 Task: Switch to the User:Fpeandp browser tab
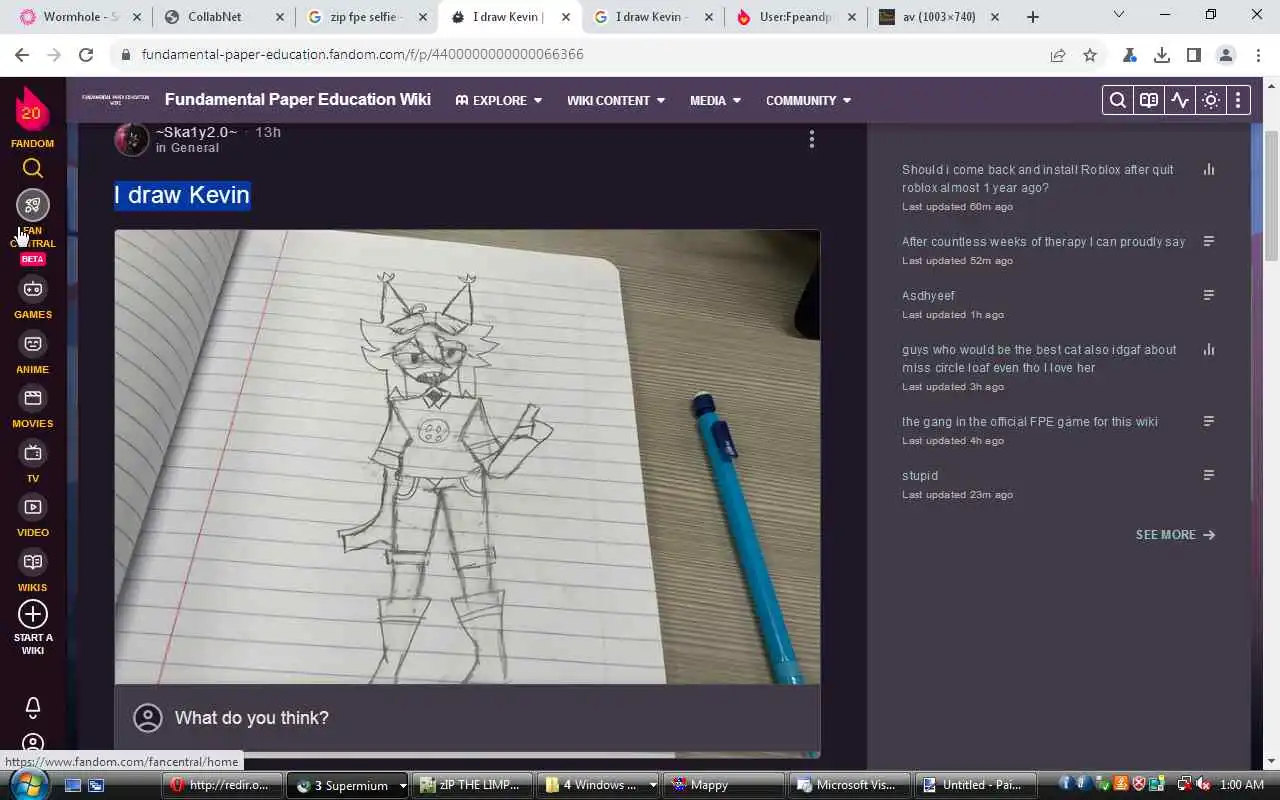(796, 17)
